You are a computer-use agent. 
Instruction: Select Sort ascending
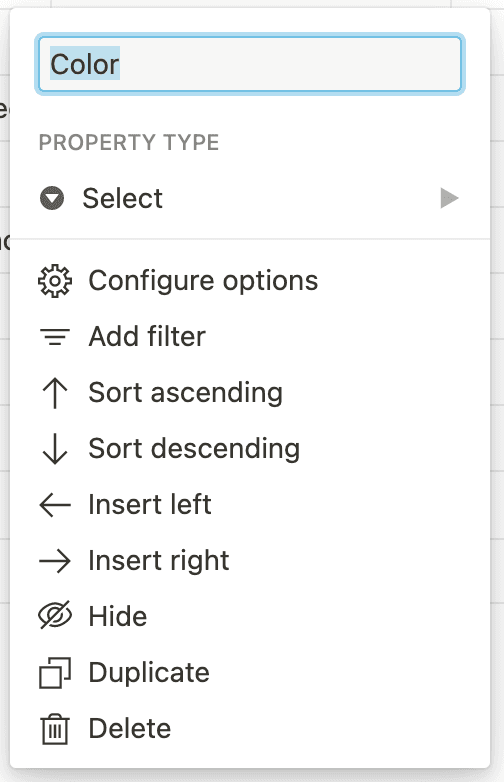[250, 393]
